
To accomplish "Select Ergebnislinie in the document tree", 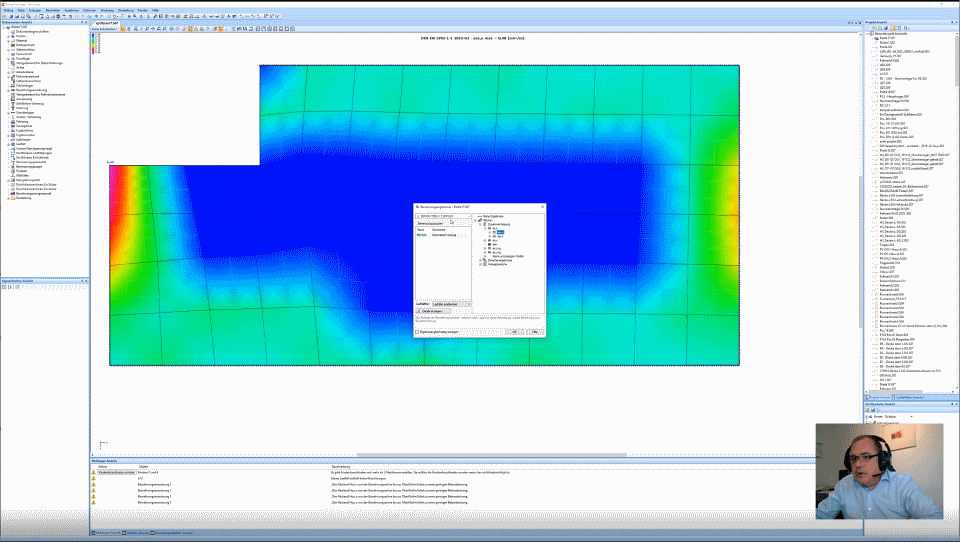I will tap(24, 130).
